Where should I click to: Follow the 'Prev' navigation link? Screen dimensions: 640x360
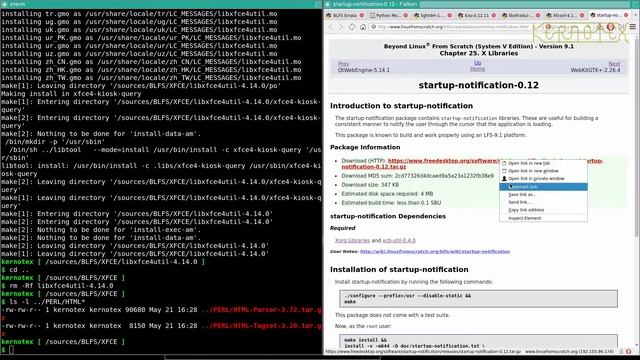(x=343, y=64)
